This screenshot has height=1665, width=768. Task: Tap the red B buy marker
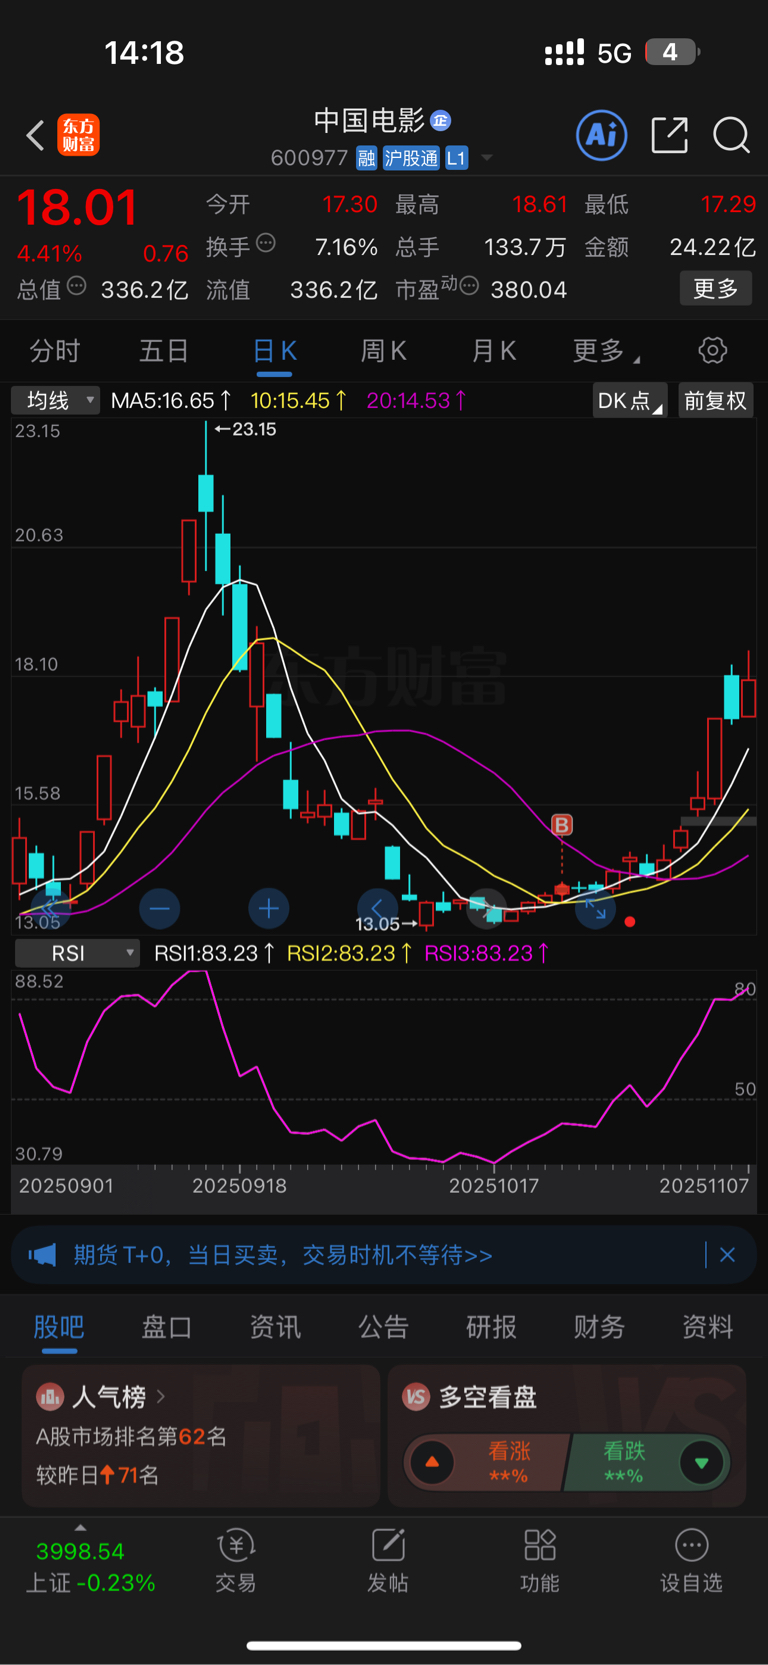click(x=562, y=825)
